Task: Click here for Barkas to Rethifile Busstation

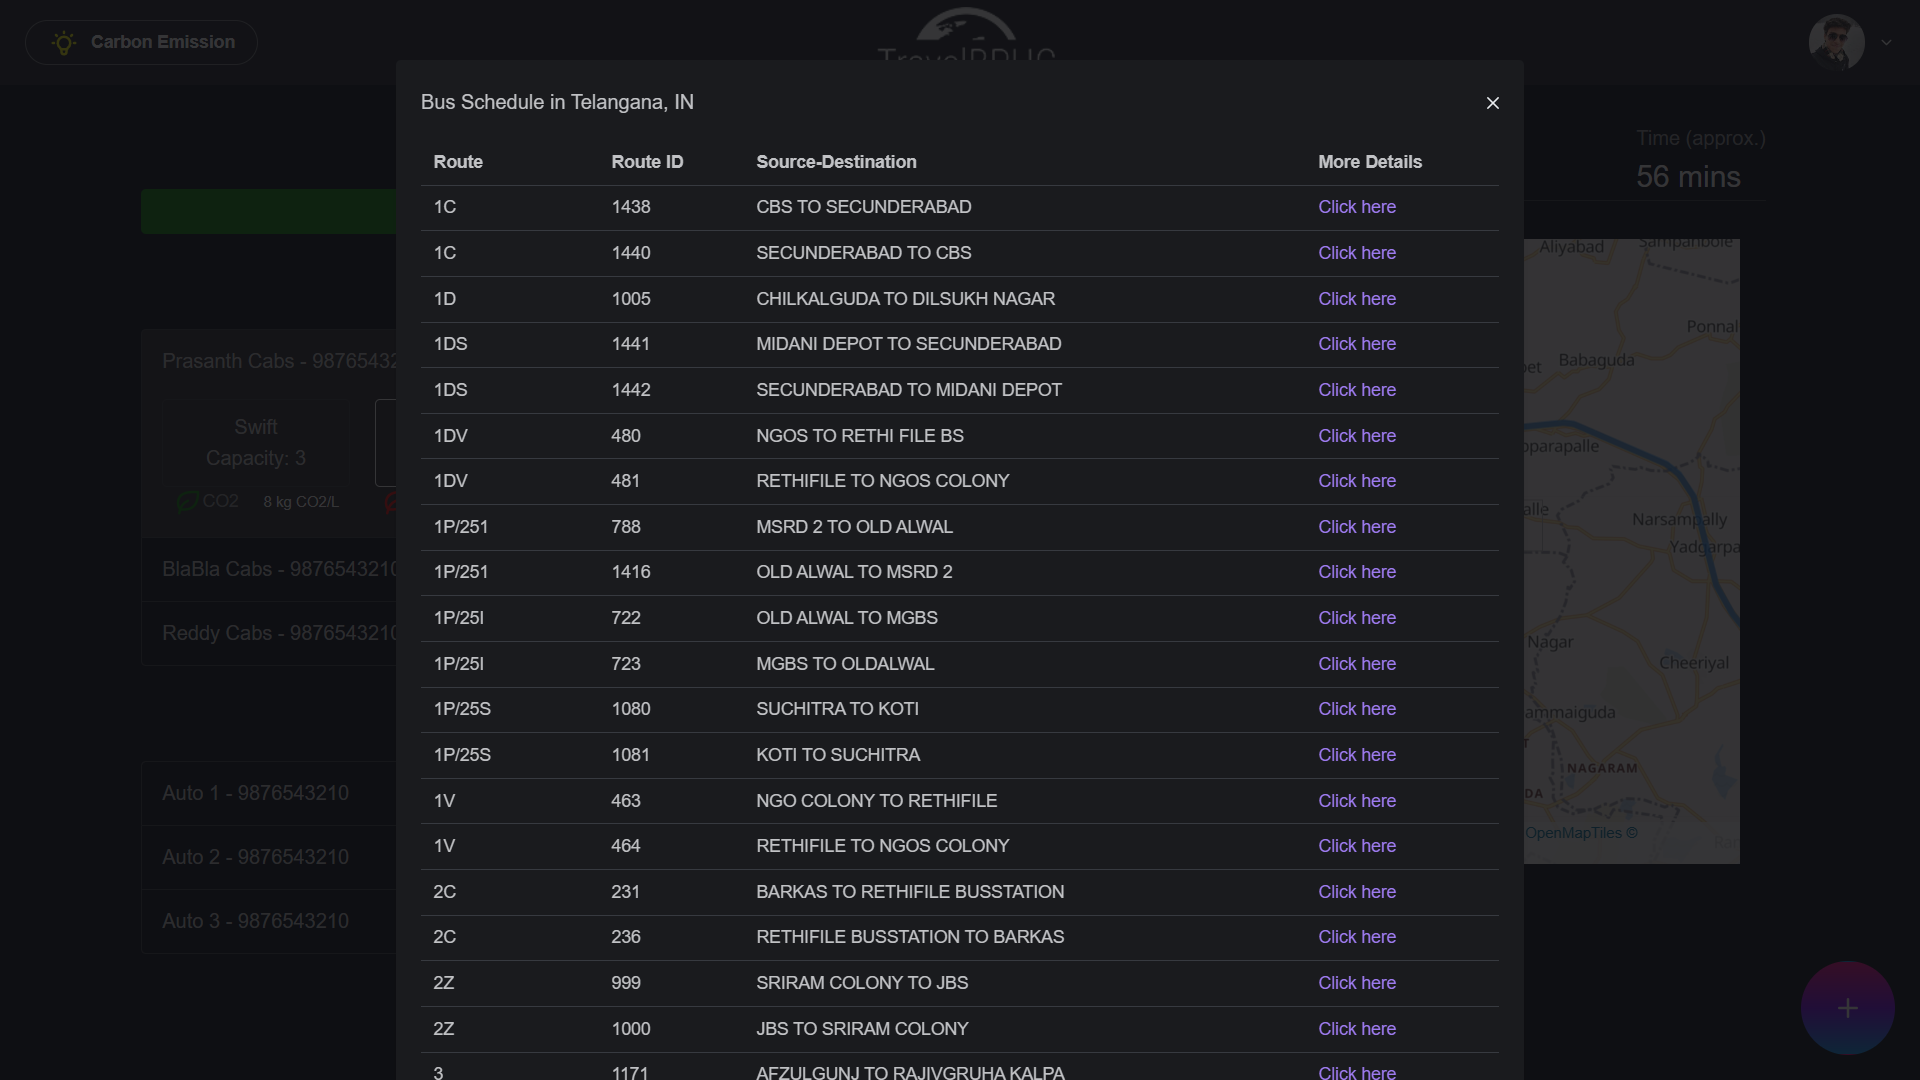Action: click(x=1356, y=892)
